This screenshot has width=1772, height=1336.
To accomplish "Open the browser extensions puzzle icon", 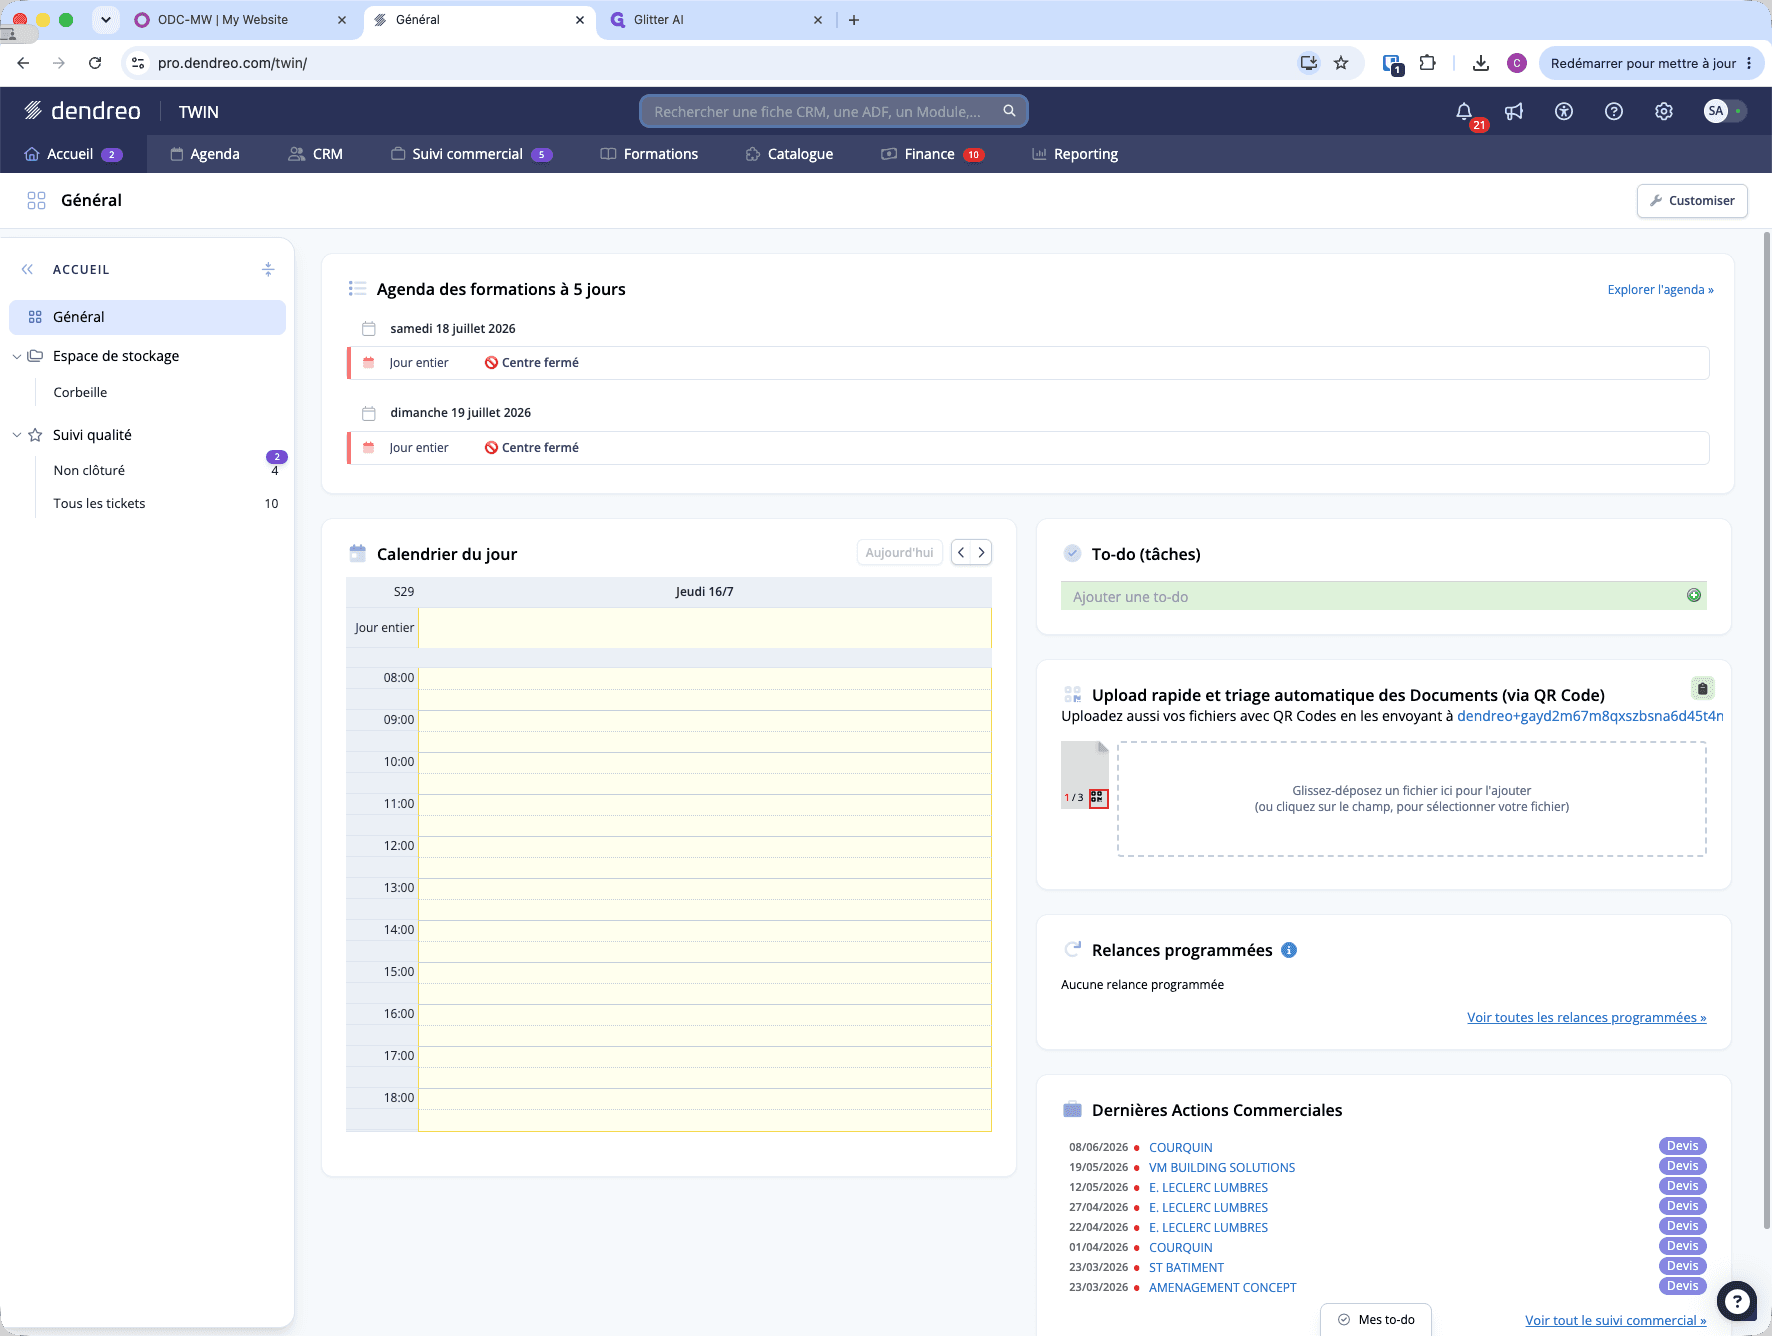I will (1427, 63).
